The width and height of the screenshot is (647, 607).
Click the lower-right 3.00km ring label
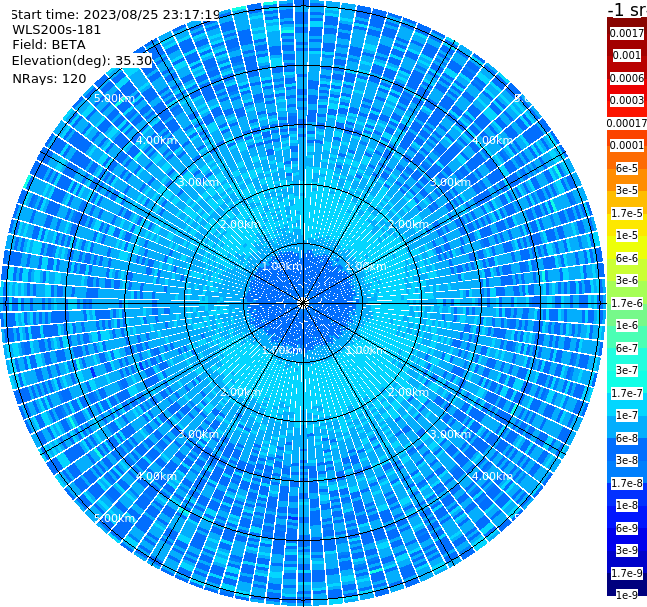pyautogui.click(x=450, y=434)
